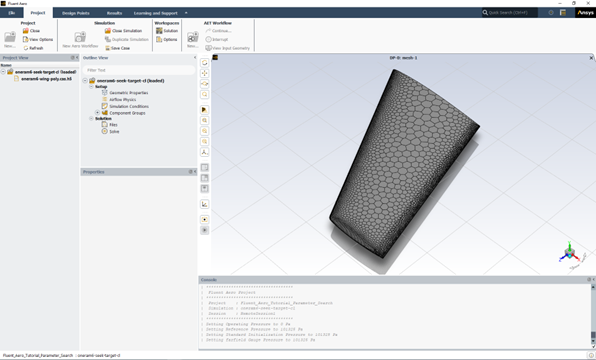Open the File menu tab
This screenshot has width=596, height=360.
point(12,13)
